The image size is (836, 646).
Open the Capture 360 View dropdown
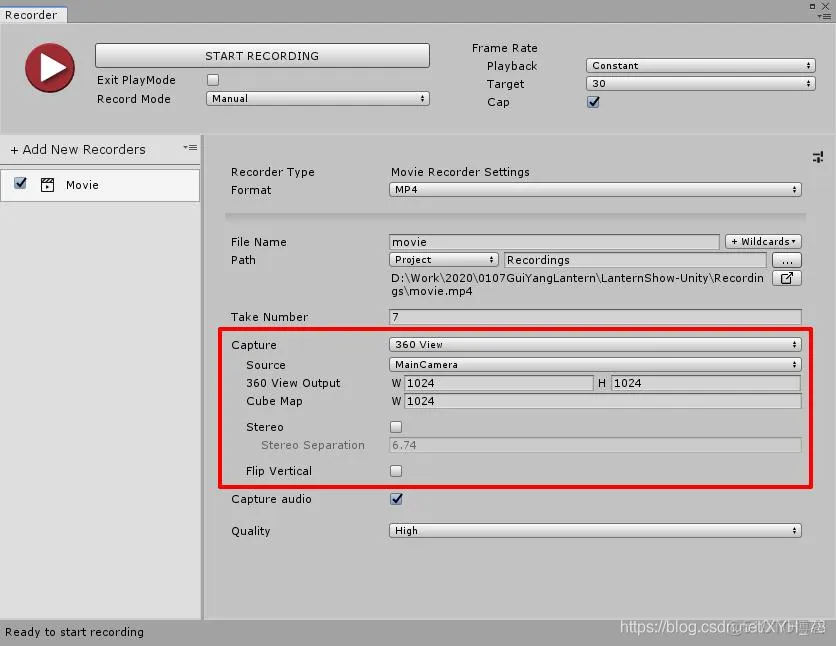(595, 345)
